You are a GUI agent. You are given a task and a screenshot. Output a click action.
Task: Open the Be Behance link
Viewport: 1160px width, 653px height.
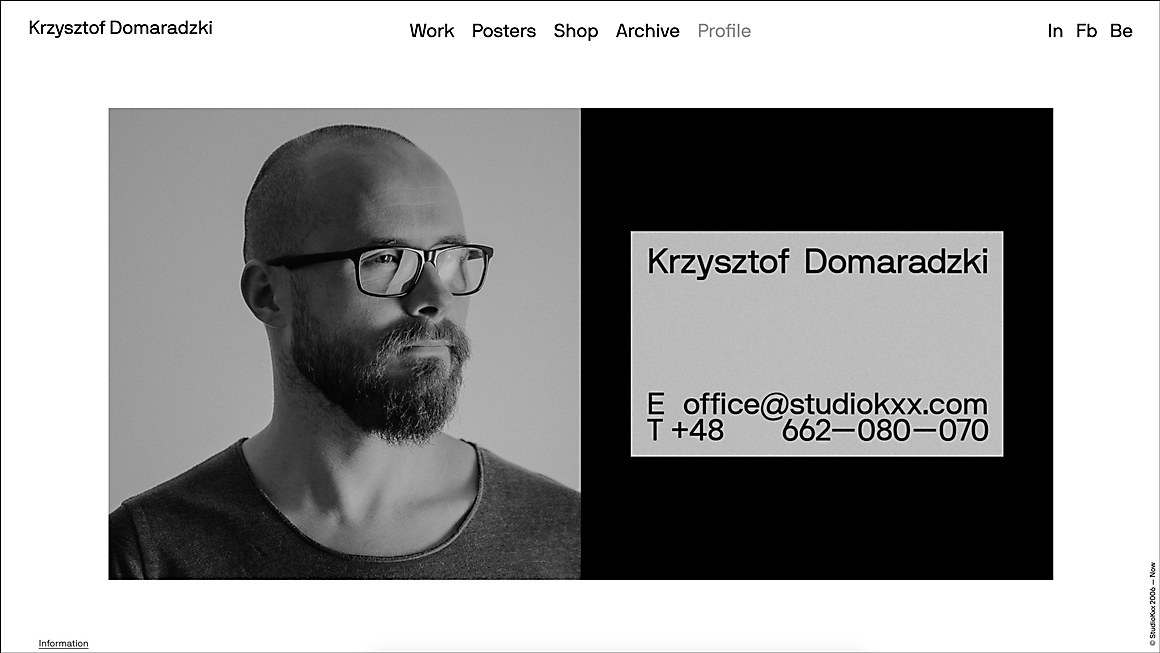coord(1121,31)
